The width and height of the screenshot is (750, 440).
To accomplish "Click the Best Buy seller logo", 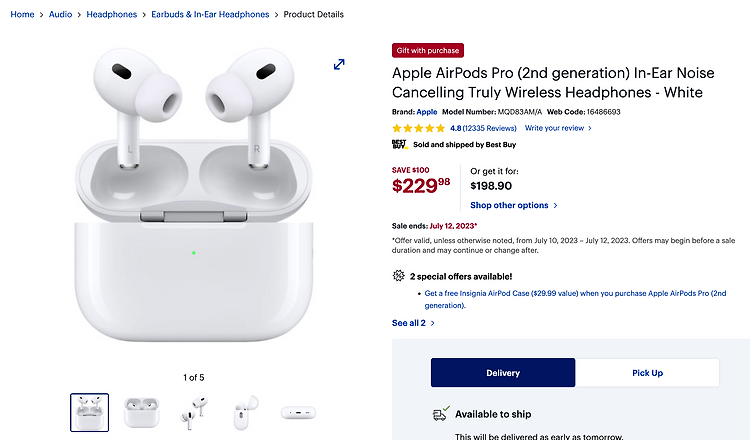I will pyautogui.click(x=399, y=144).
